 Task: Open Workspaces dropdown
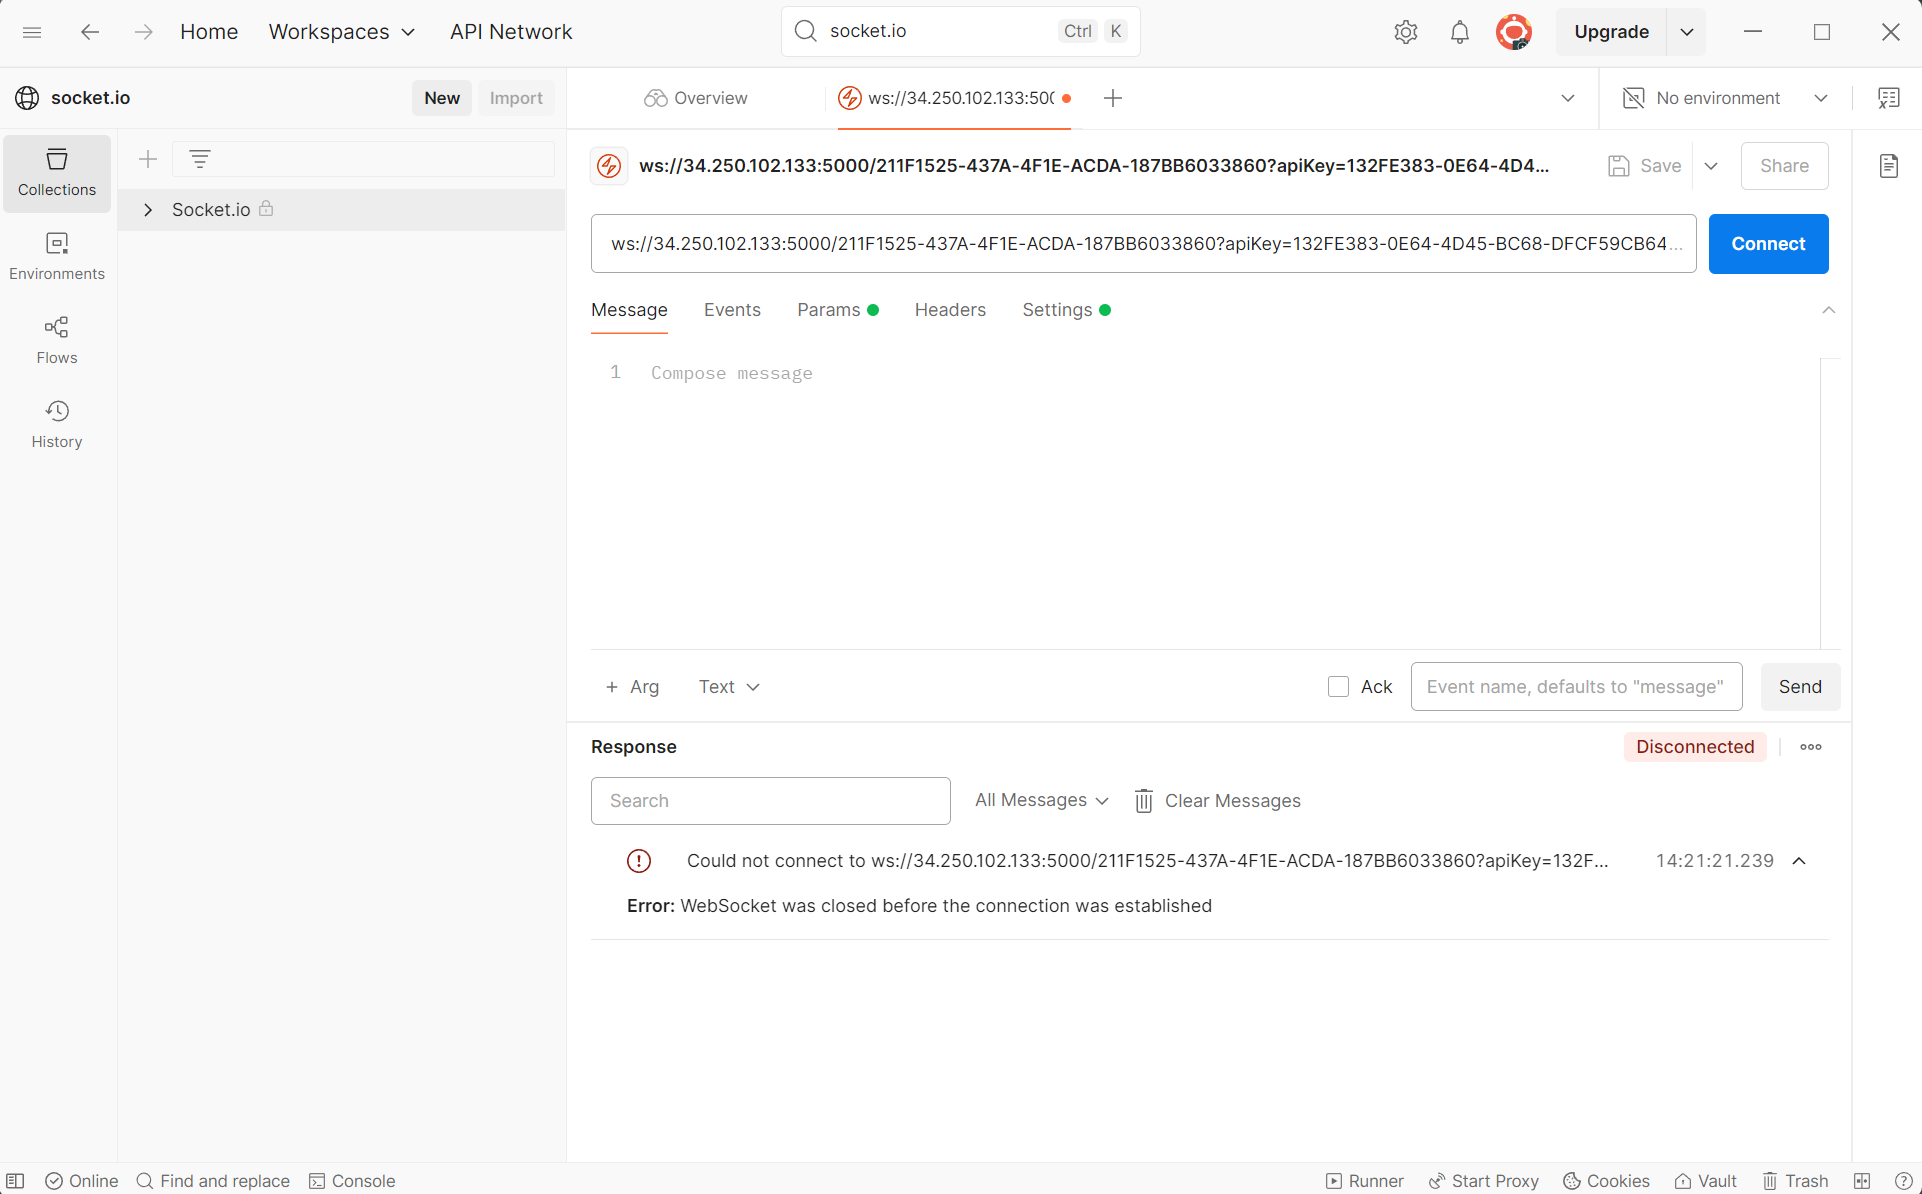[342, 32]
